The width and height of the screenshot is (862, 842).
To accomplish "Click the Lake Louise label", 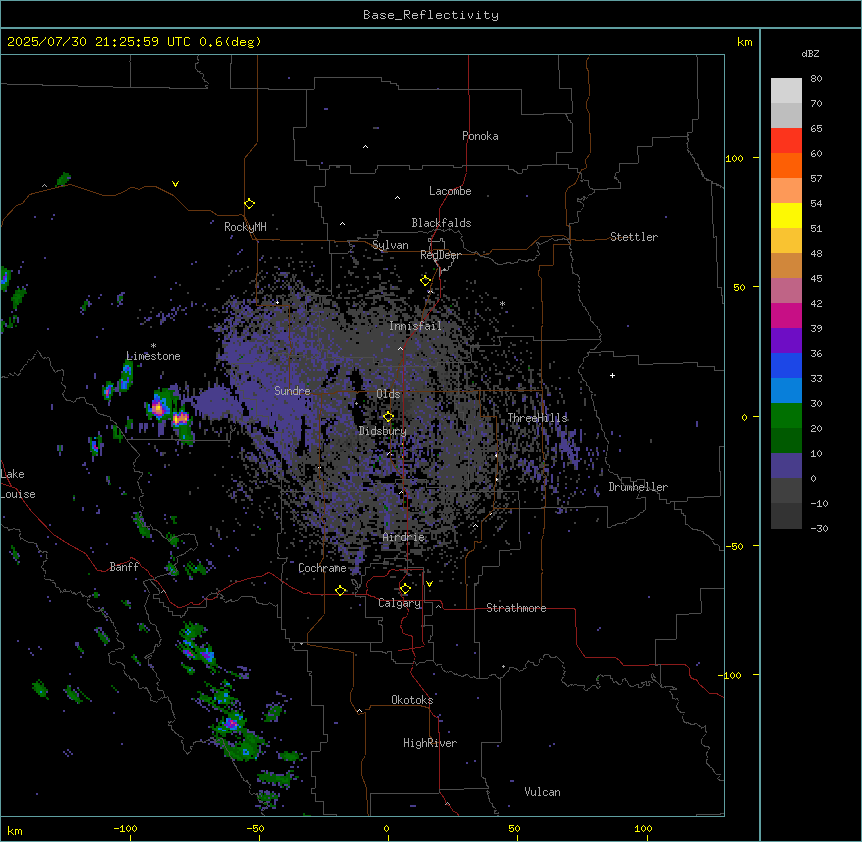I will (18, 484).
